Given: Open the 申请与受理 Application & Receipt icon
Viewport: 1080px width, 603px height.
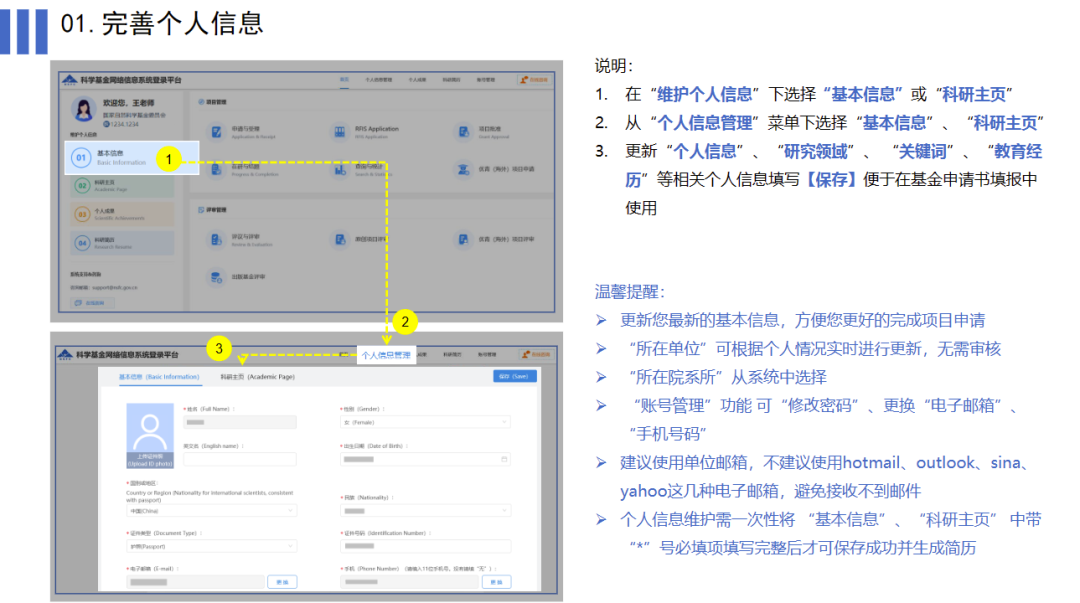Looking at the screenshot, I should click(x=216, y=132).
